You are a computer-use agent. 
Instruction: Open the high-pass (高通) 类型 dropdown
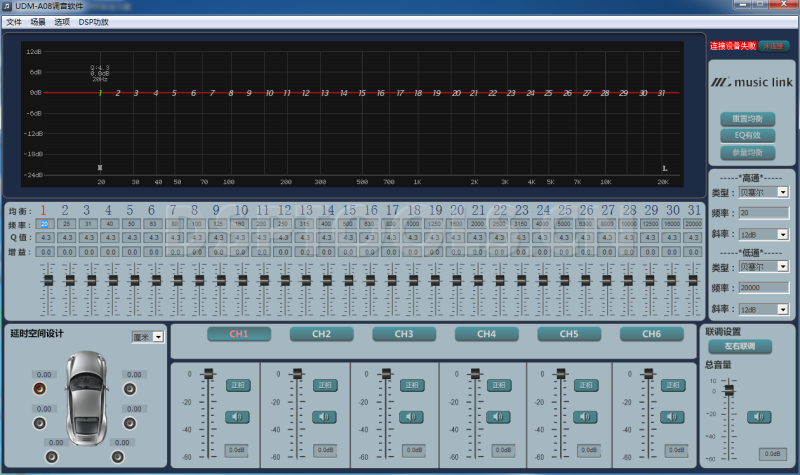point(783,192)
